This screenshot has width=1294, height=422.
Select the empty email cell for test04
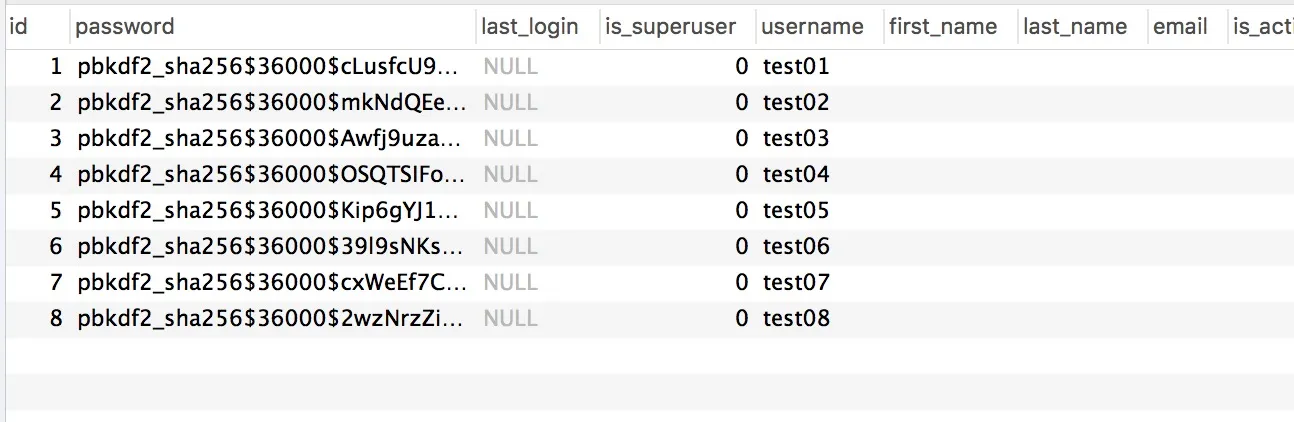point(1186,175)
